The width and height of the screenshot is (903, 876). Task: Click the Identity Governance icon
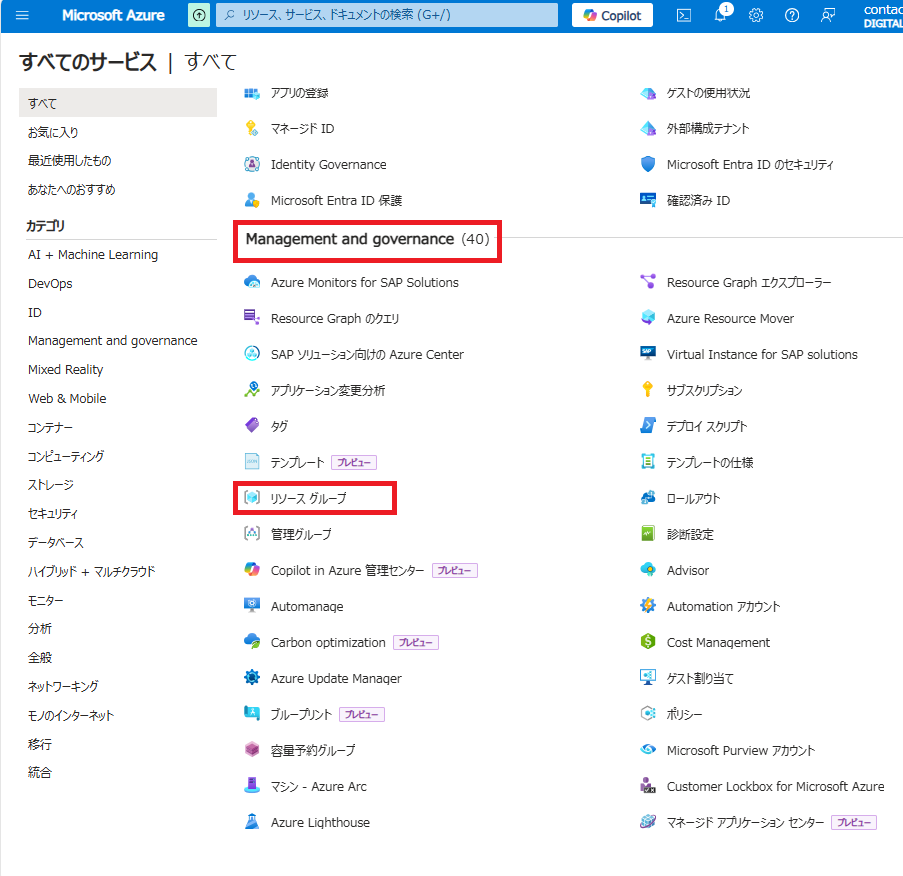pos(252,165)
